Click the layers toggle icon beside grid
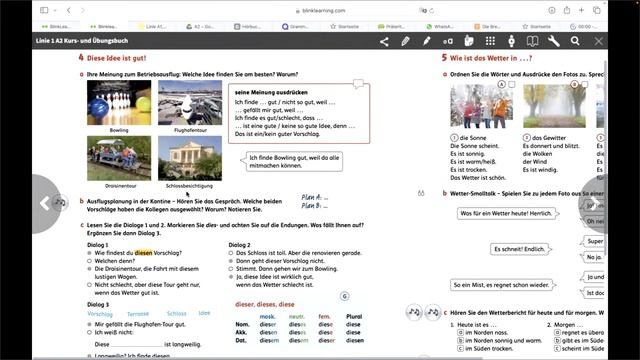Screen dimensions: 640x360 pyautogui.click(x=511, y=41)
